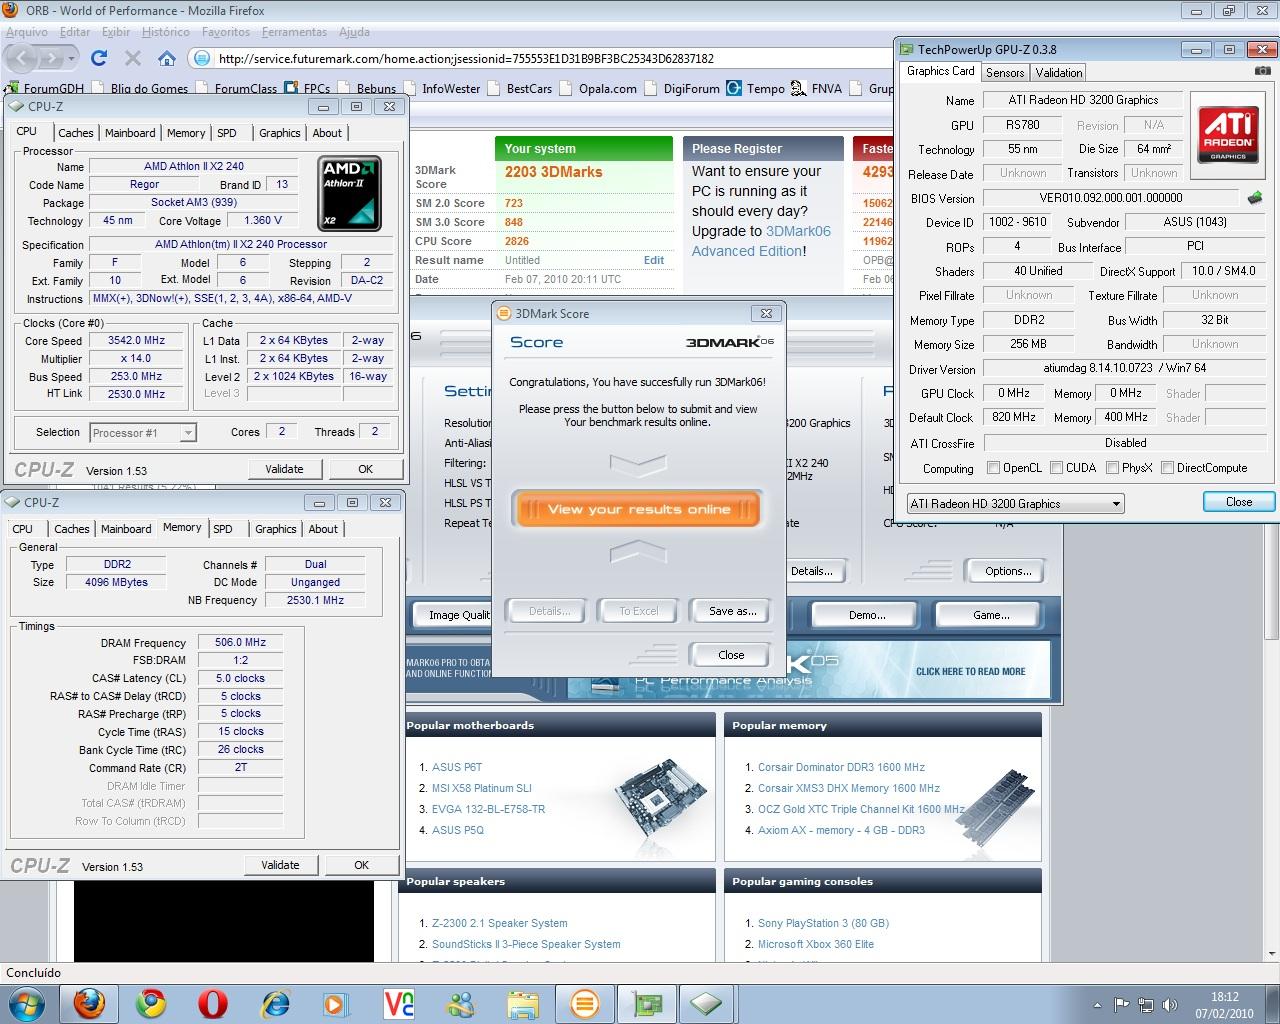Viewport: 1280px width, 1024px height.
Task: Open Firefox history dropdown arrow beside forward
Action: (70, 59)
